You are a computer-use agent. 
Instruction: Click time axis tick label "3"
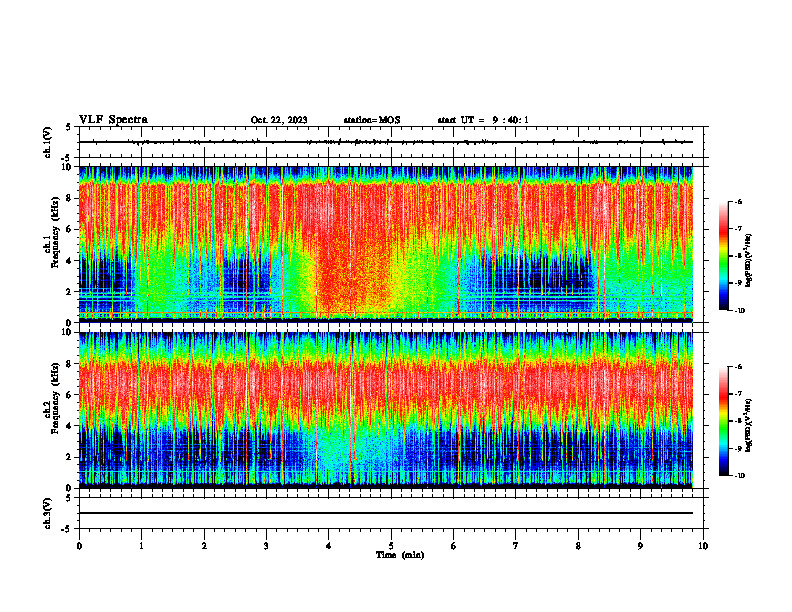coord(266,546)
